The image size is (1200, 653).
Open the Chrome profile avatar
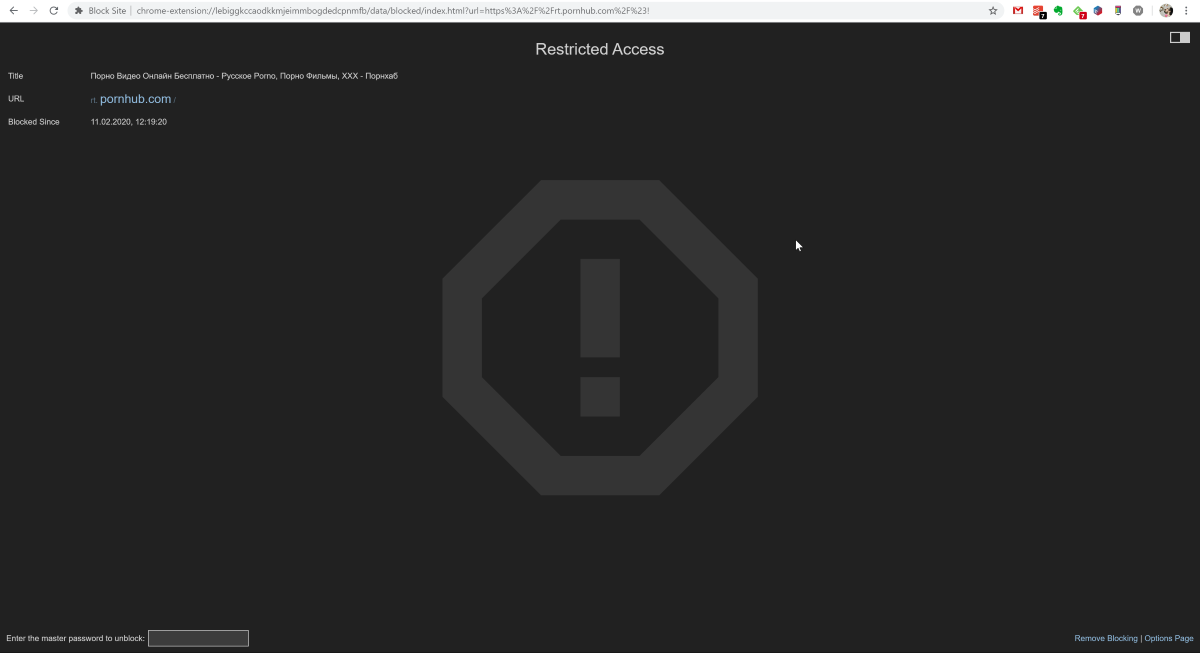click(x=1166, y=11)
